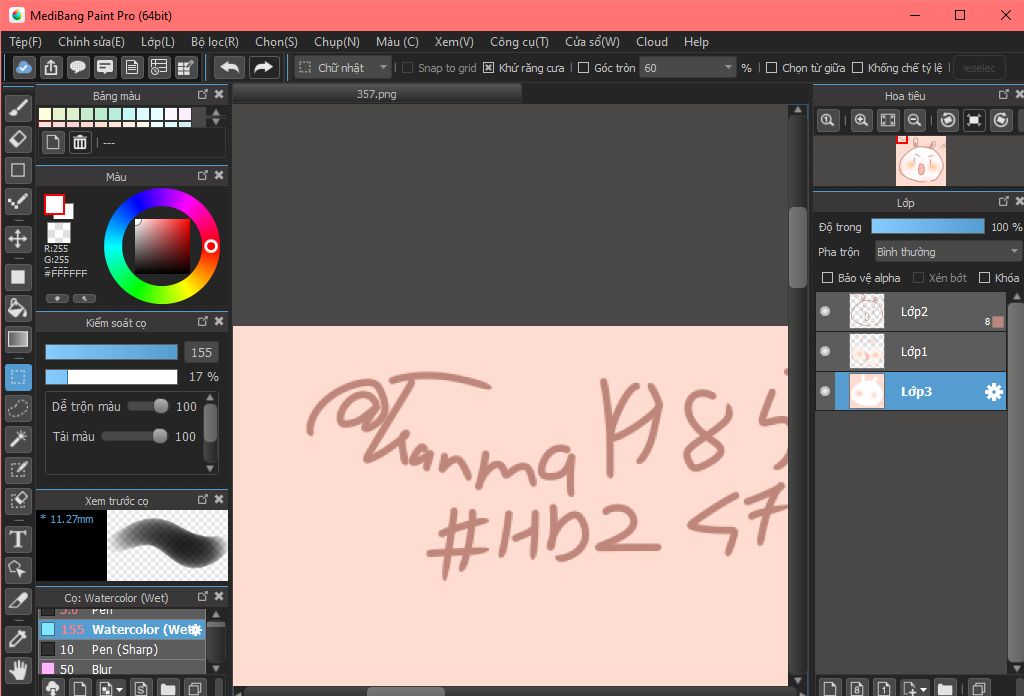Select the Magic Wand tool
1024x696 pixels.
(18, 439)
